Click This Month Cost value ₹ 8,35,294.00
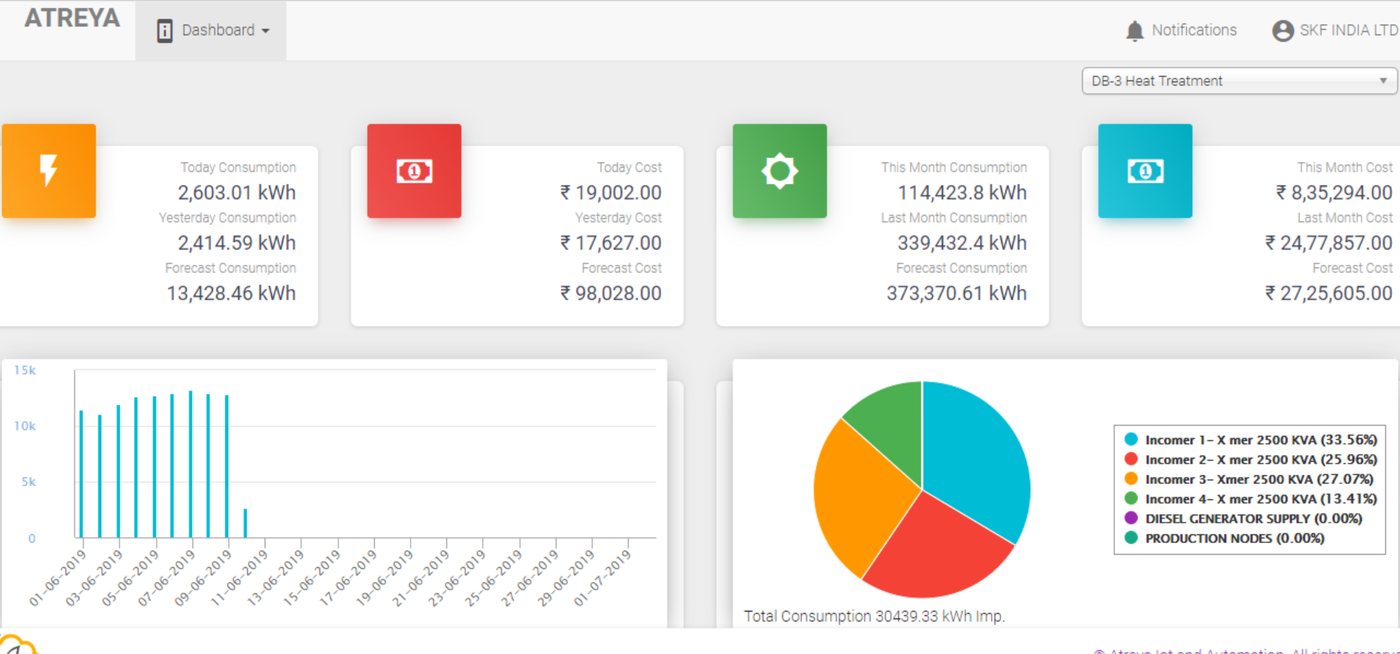 pos(1334,192)
